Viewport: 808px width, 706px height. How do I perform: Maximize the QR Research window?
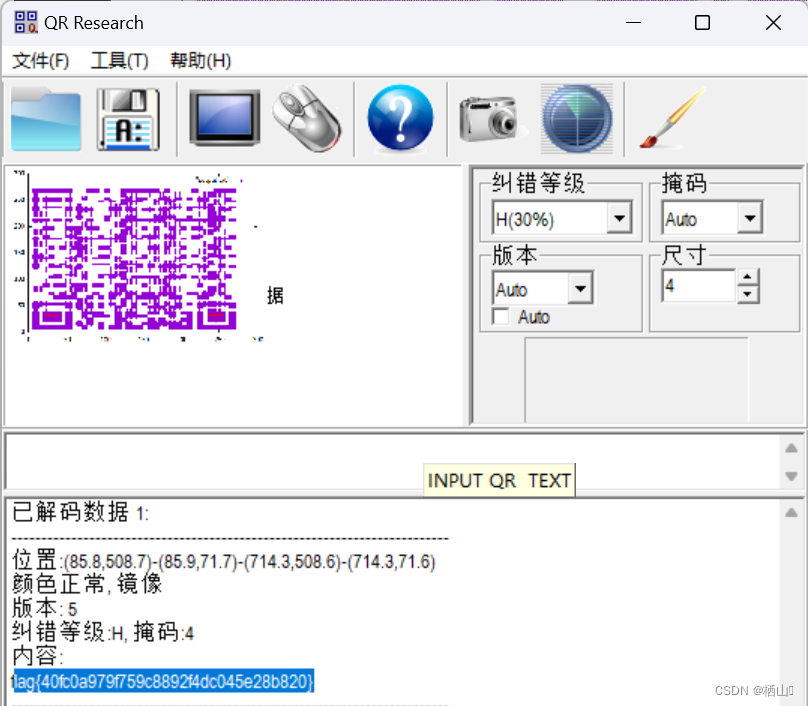click(x=702, y=23)
